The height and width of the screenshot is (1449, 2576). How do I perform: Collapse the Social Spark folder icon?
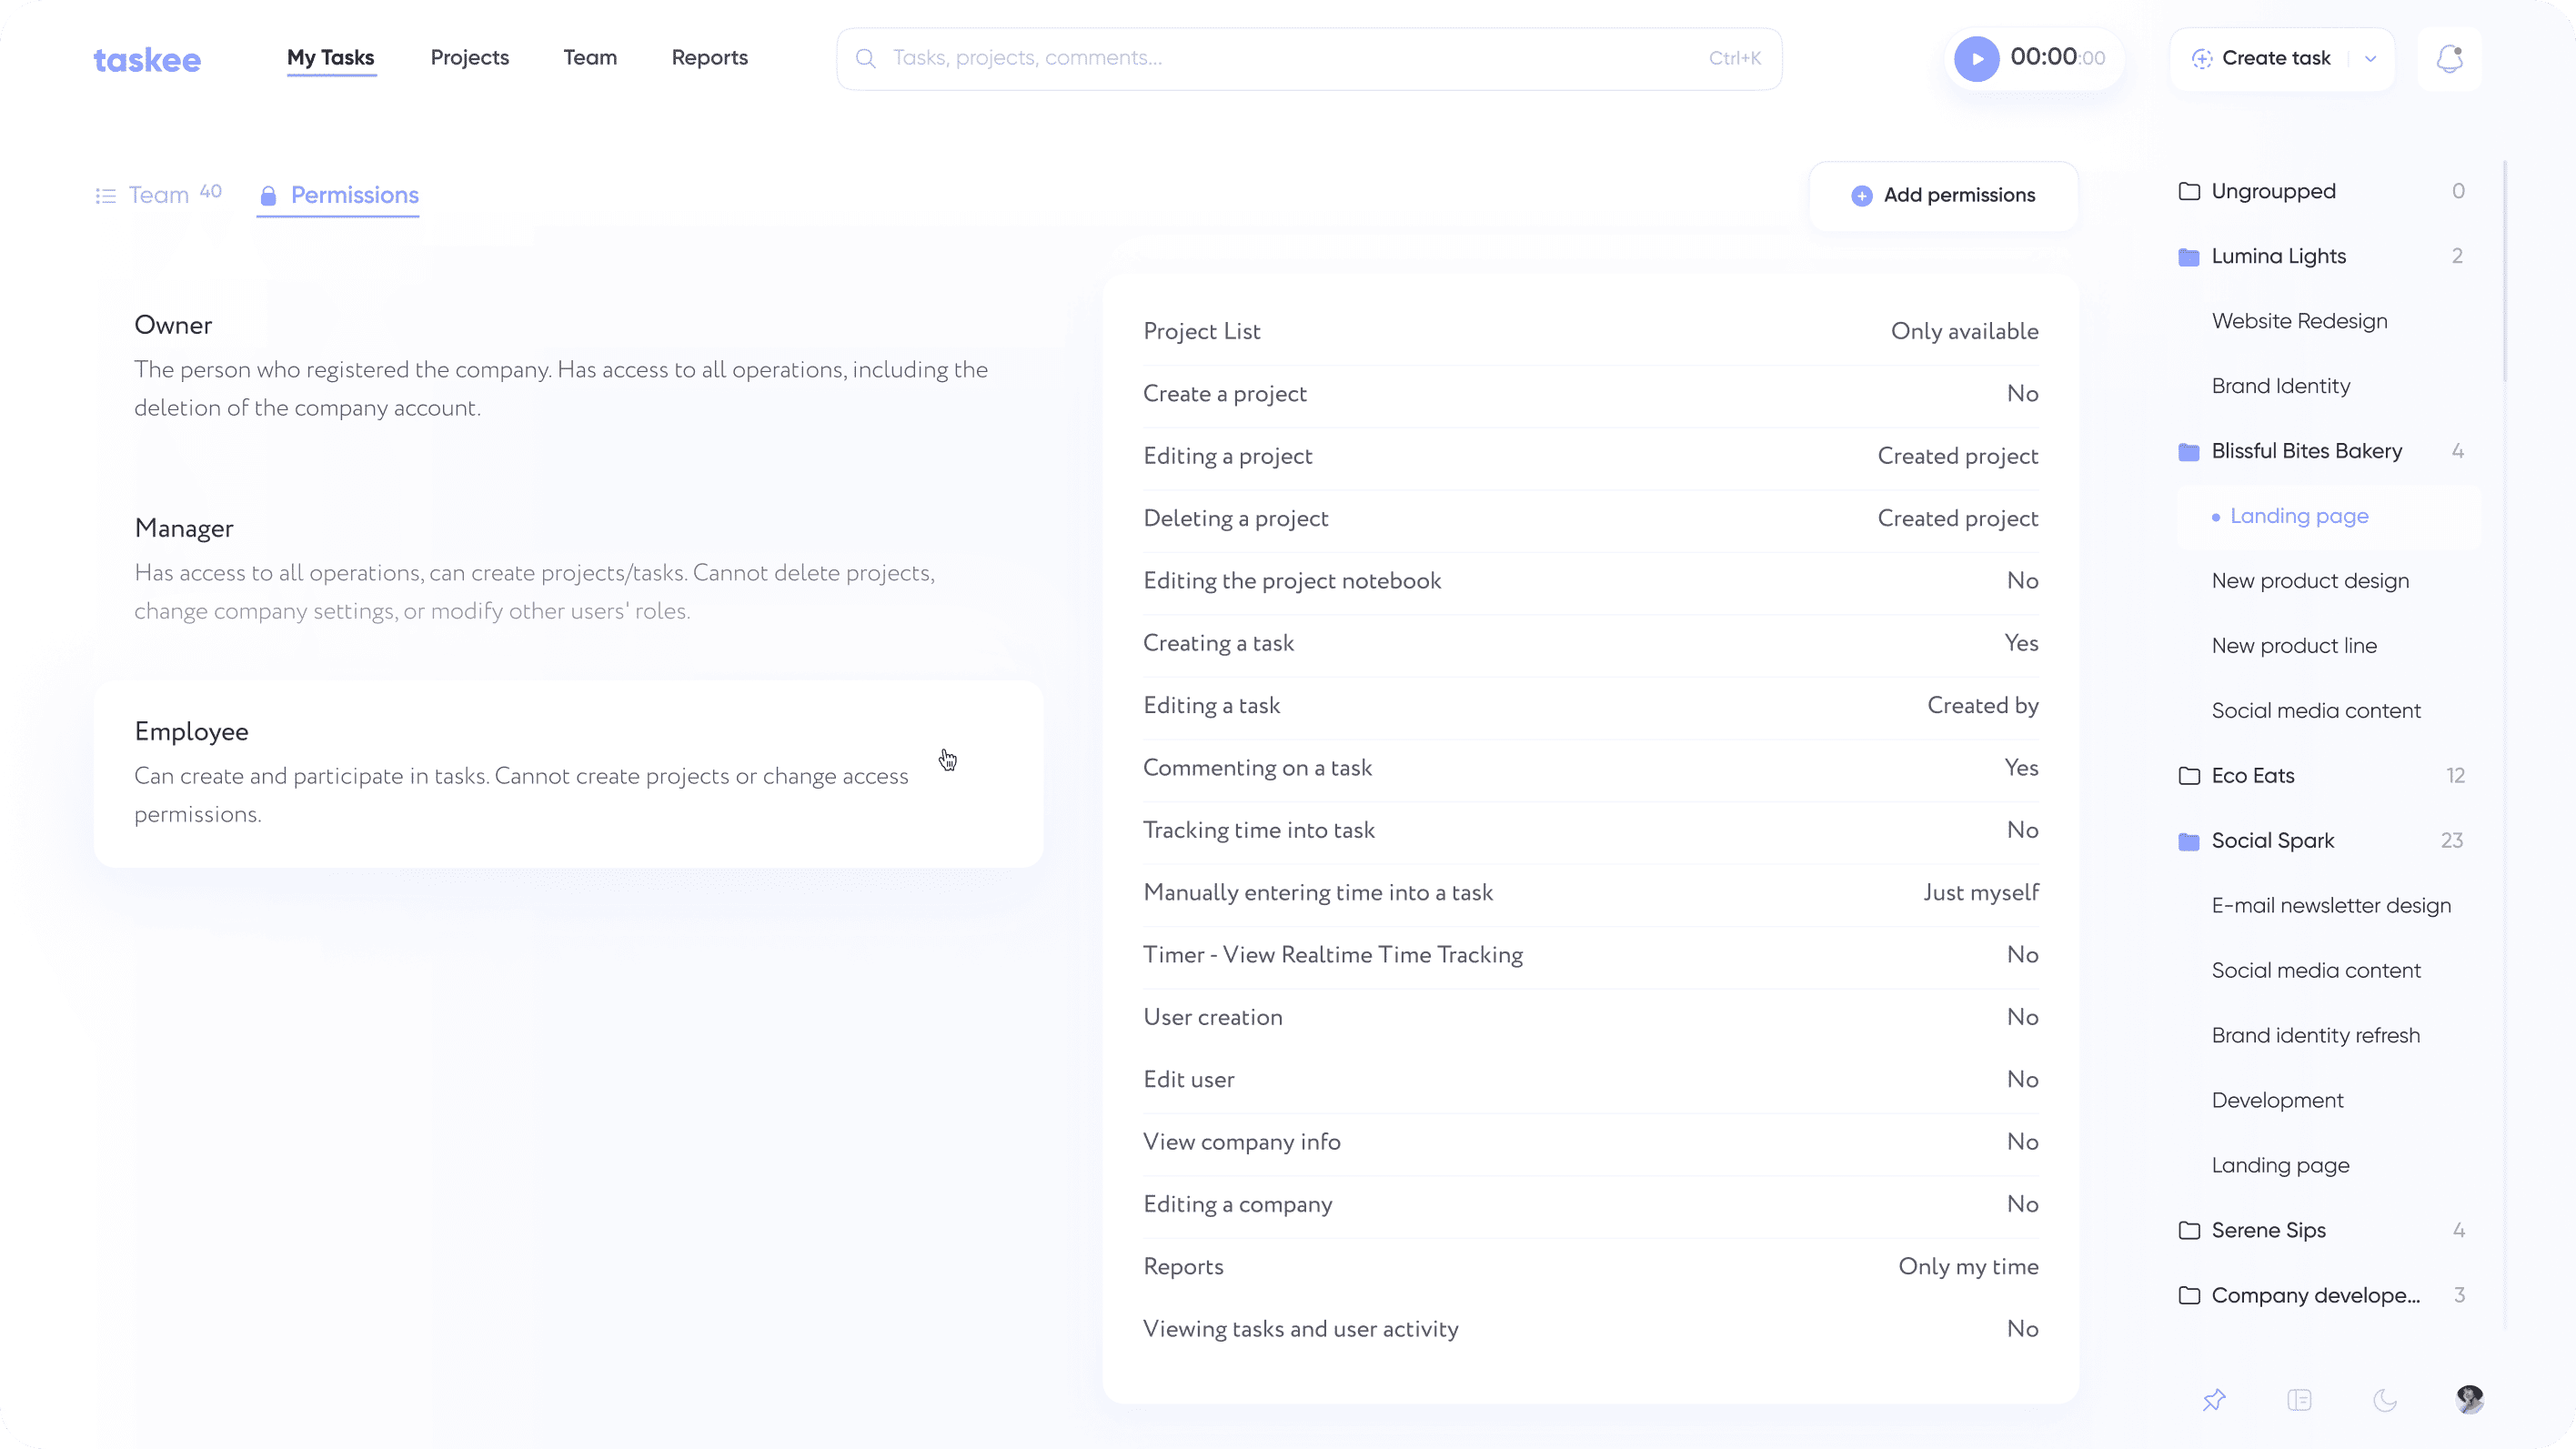point(2189,841)
